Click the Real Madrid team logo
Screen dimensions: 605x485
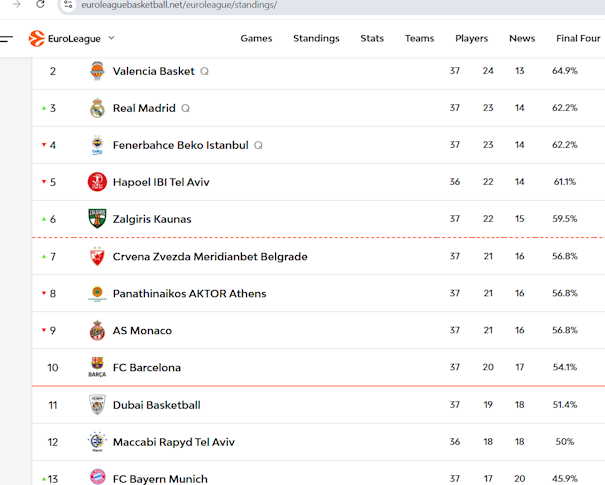click(x=97, y=108)
